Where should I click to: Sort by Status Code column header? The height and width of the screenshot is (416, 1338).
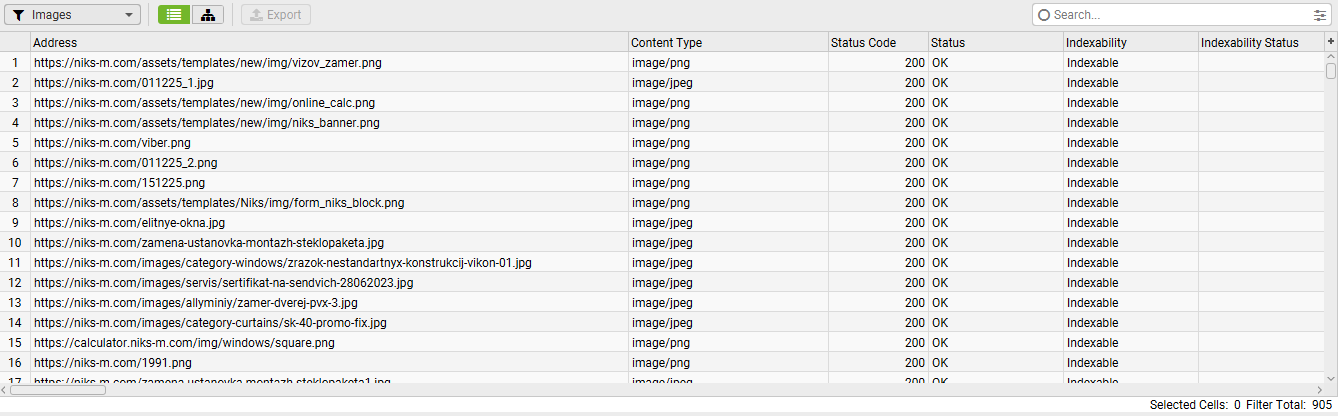coord(877,42)
